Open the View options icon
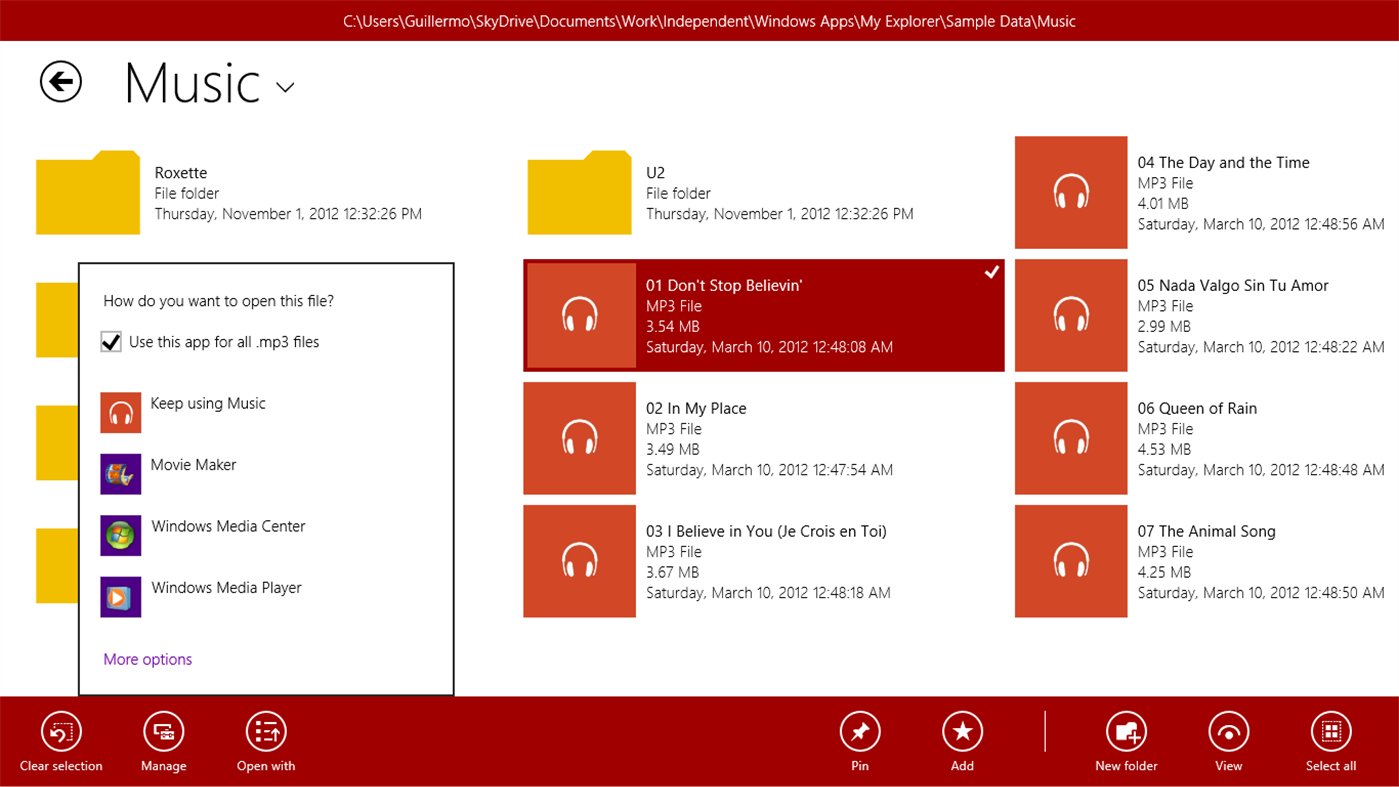Viewport: 1399px width, 787px height. 1228,731
